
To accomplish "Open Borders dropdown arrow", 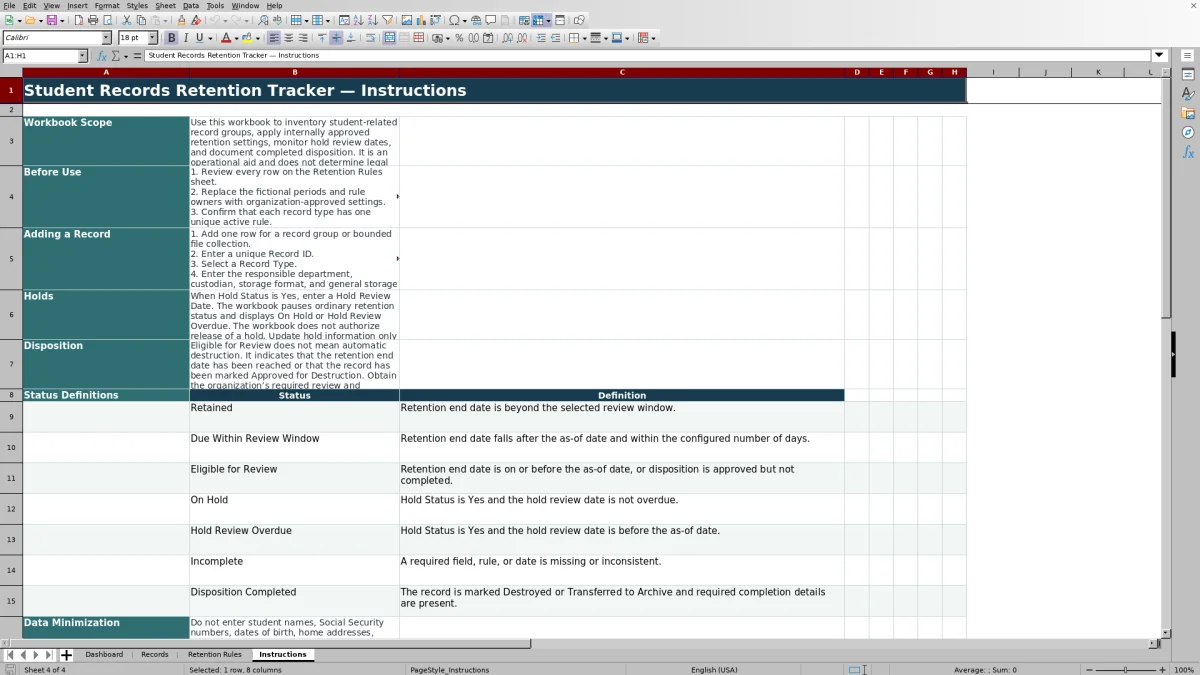I will click(x=584, y=38).
